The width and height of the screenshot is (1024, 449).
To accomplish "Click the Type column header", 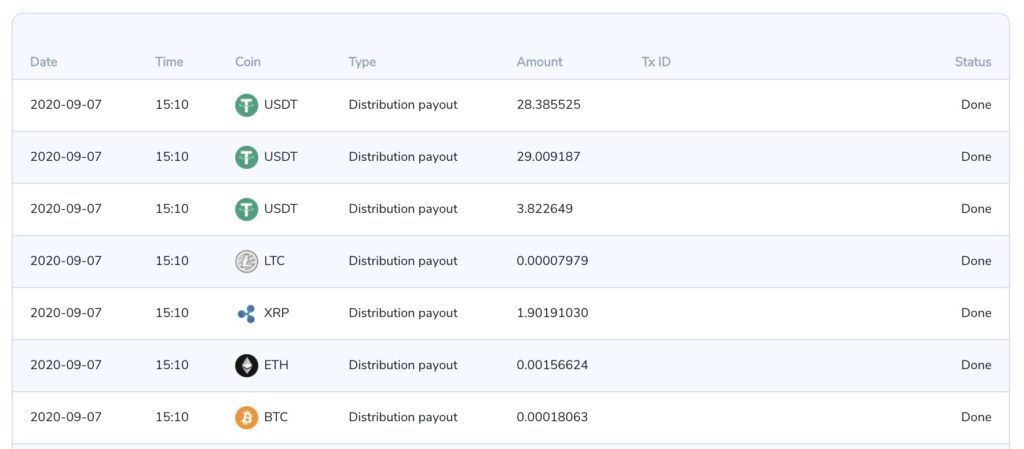I will point(362,62).
